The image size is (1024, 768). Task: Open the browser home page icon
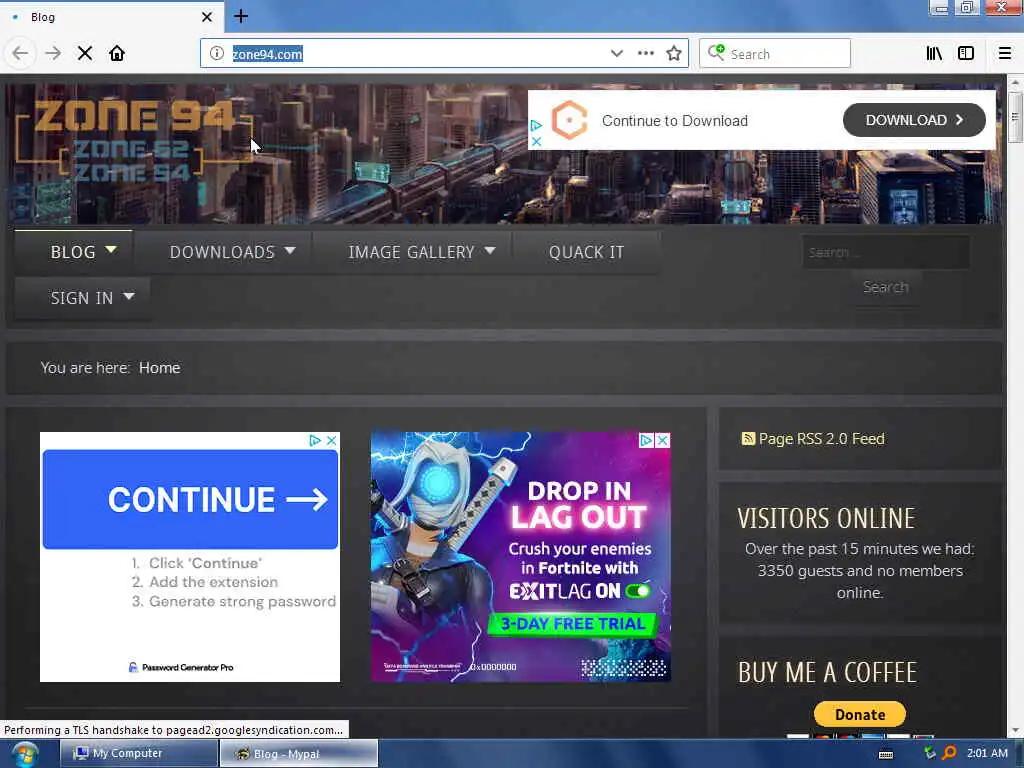117,54
